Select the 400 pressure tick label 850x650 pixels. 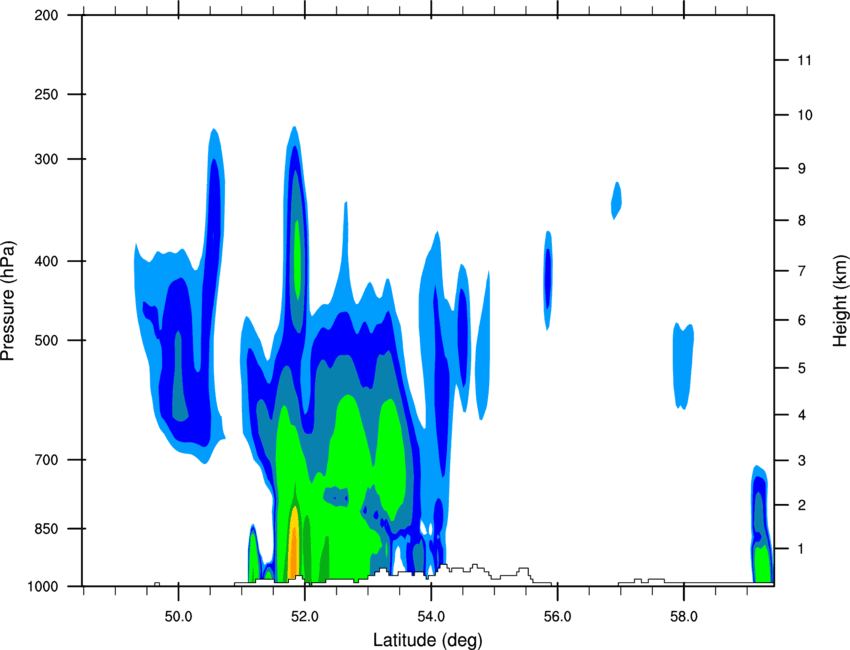46,261
